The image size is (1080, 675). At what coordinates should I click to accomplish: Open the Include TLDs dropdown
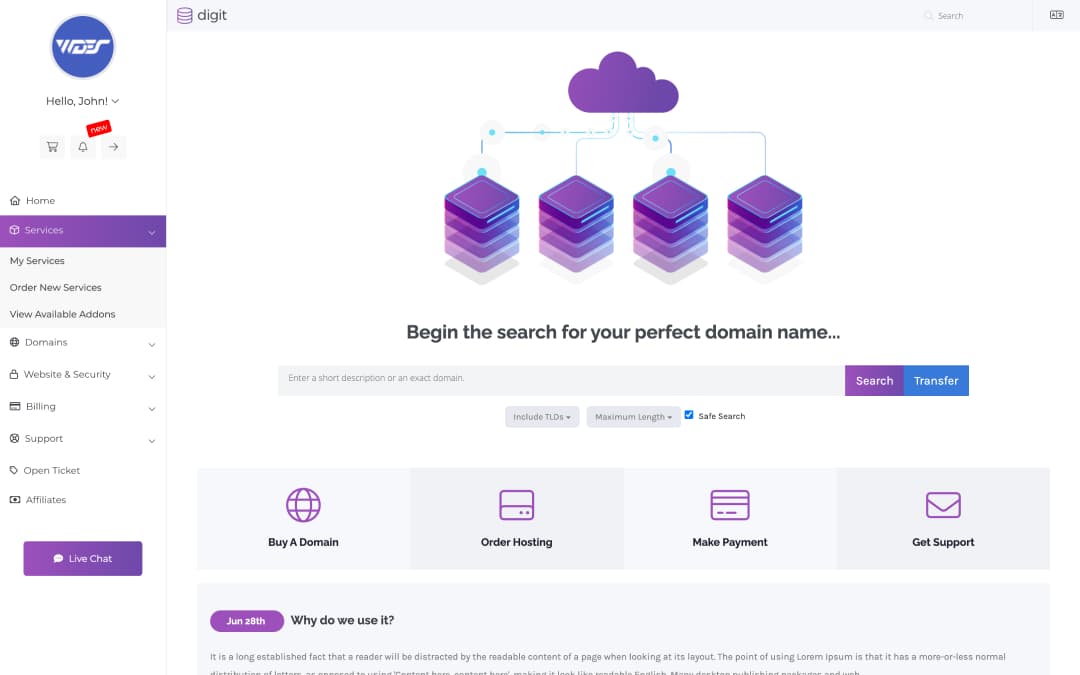click(x=542, y=417)
